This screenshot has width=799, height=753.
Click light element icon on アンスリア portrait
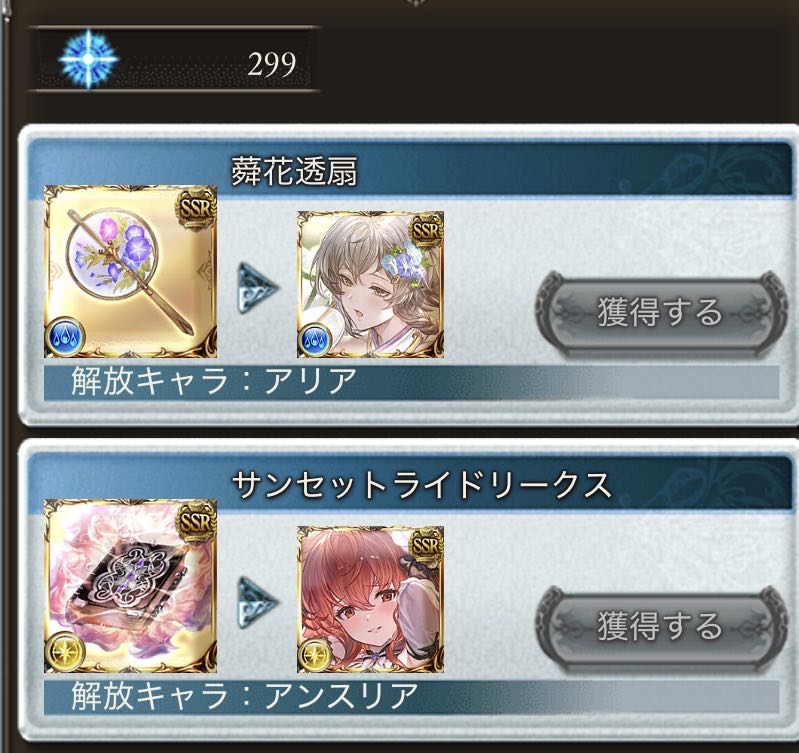pyautogui.click(x=314, y=655)
